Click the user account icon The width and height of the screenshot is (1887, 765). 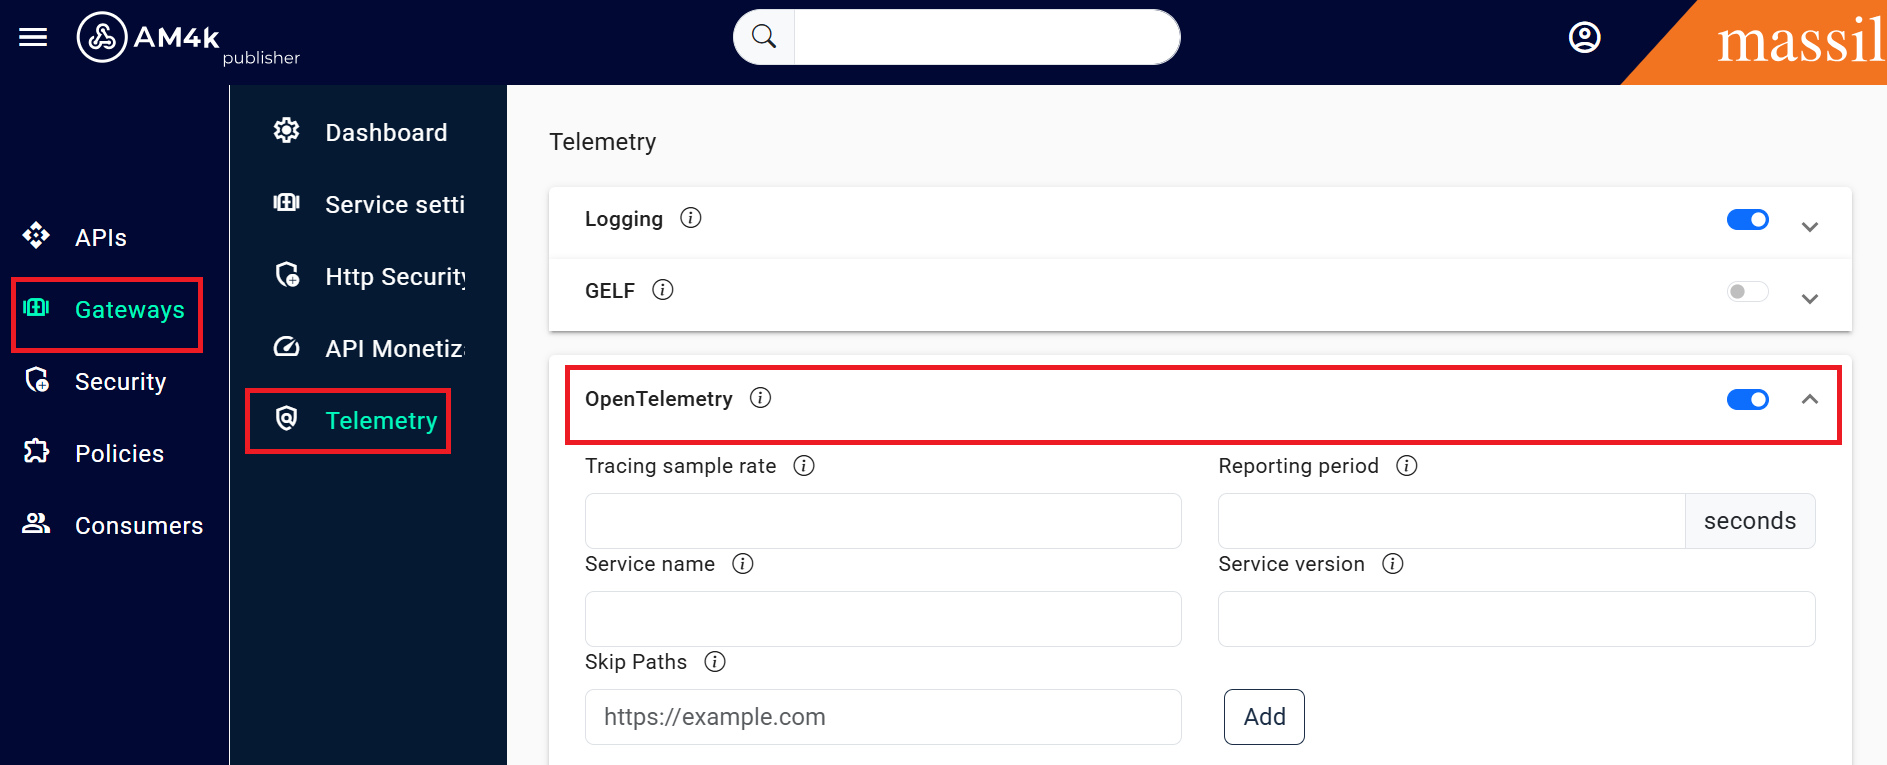coord(1584,38)
